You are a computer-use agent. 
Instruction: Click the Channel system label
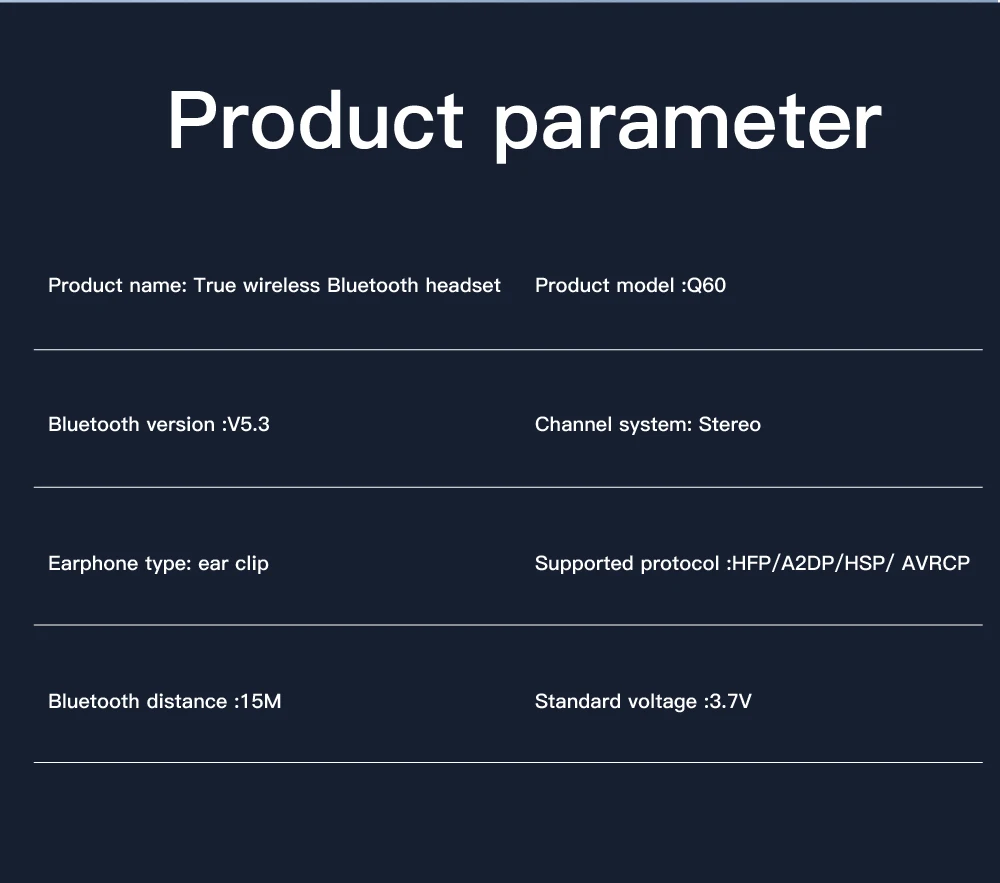point(611,425)
